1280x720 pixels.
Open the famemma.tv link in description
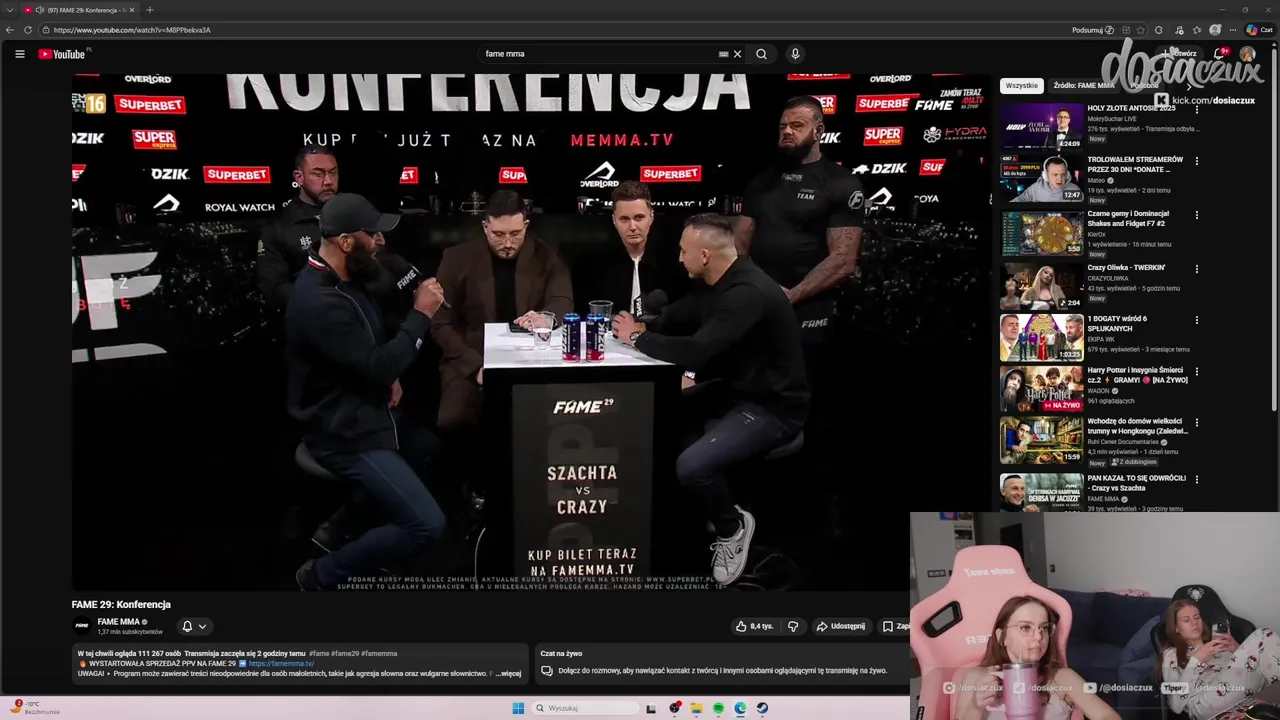pyautogui.click(x=281, y=664)
